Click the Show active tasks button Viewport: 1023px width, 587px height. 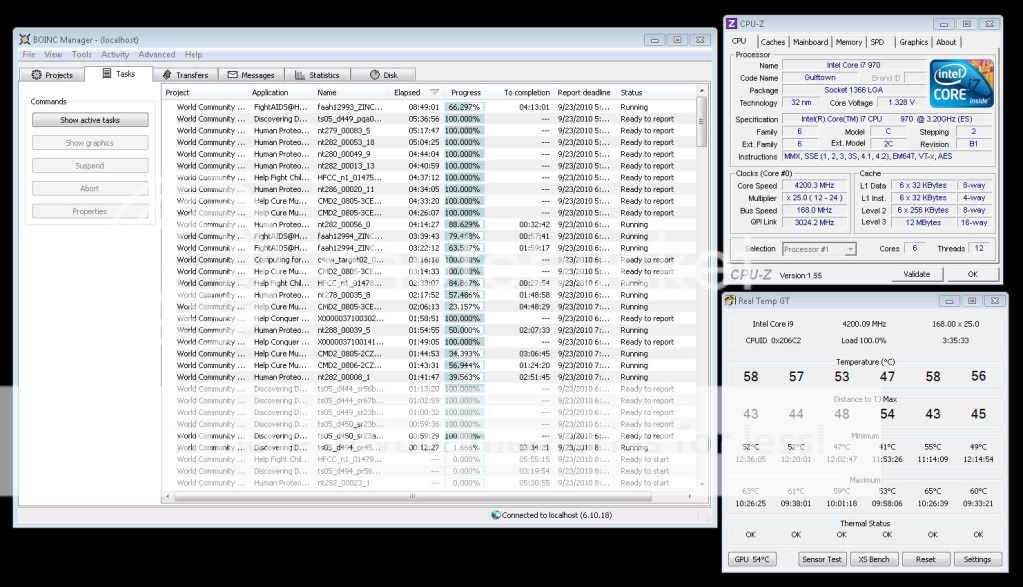pyautogui.click(x=90, y=120)
